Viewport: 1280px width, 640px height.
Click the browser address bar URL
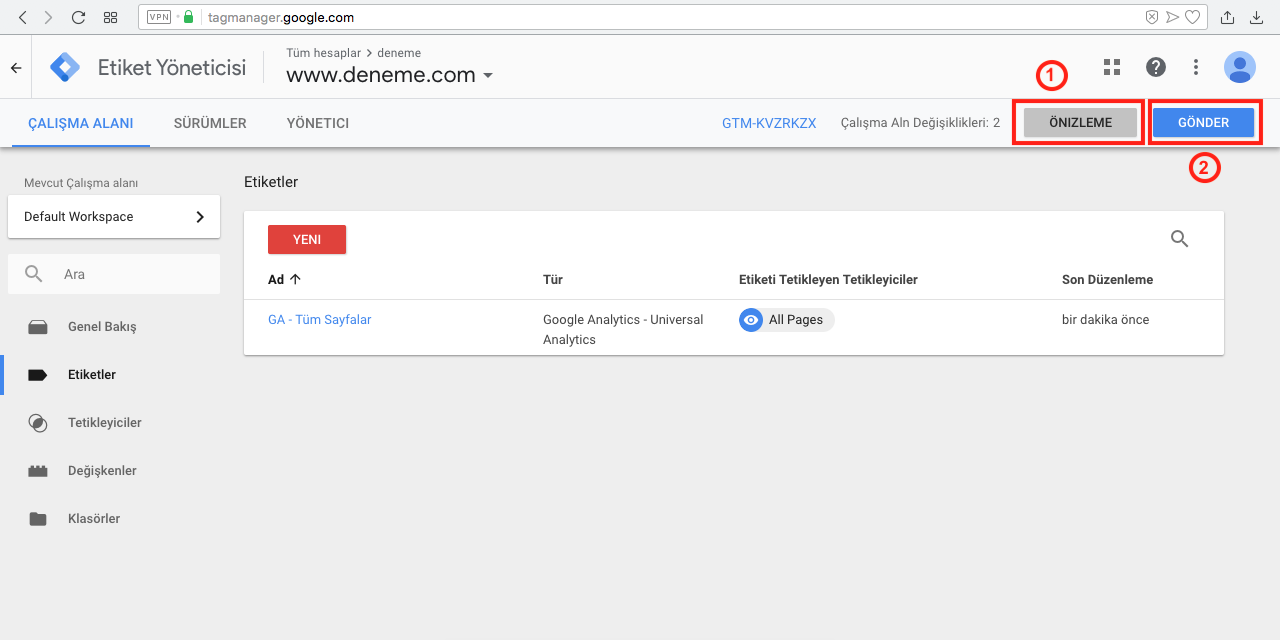click(x=281, y=17)
